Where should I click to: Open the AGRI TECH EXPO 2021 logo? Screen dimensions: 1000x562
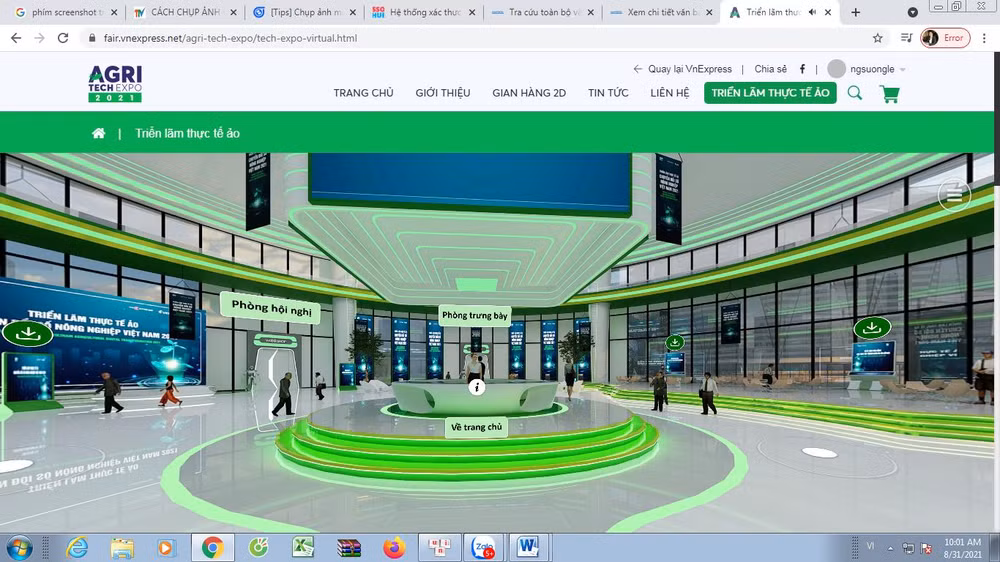(x=115, y=84)
